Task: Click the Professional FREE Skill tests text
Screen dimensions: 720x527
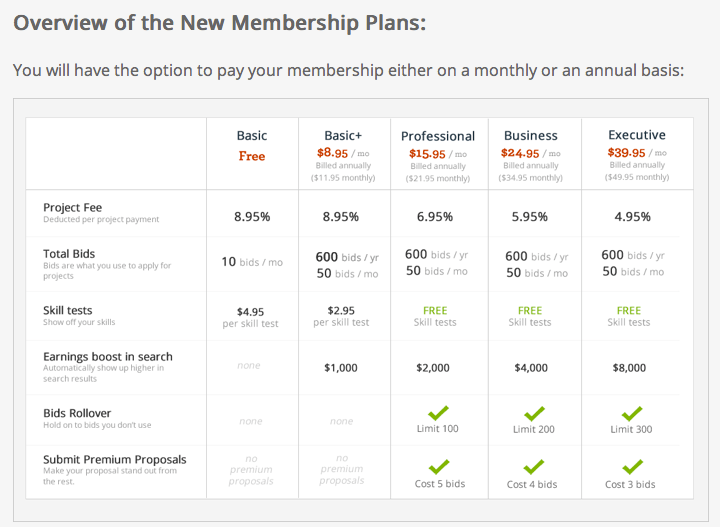Action: [435, 310]
